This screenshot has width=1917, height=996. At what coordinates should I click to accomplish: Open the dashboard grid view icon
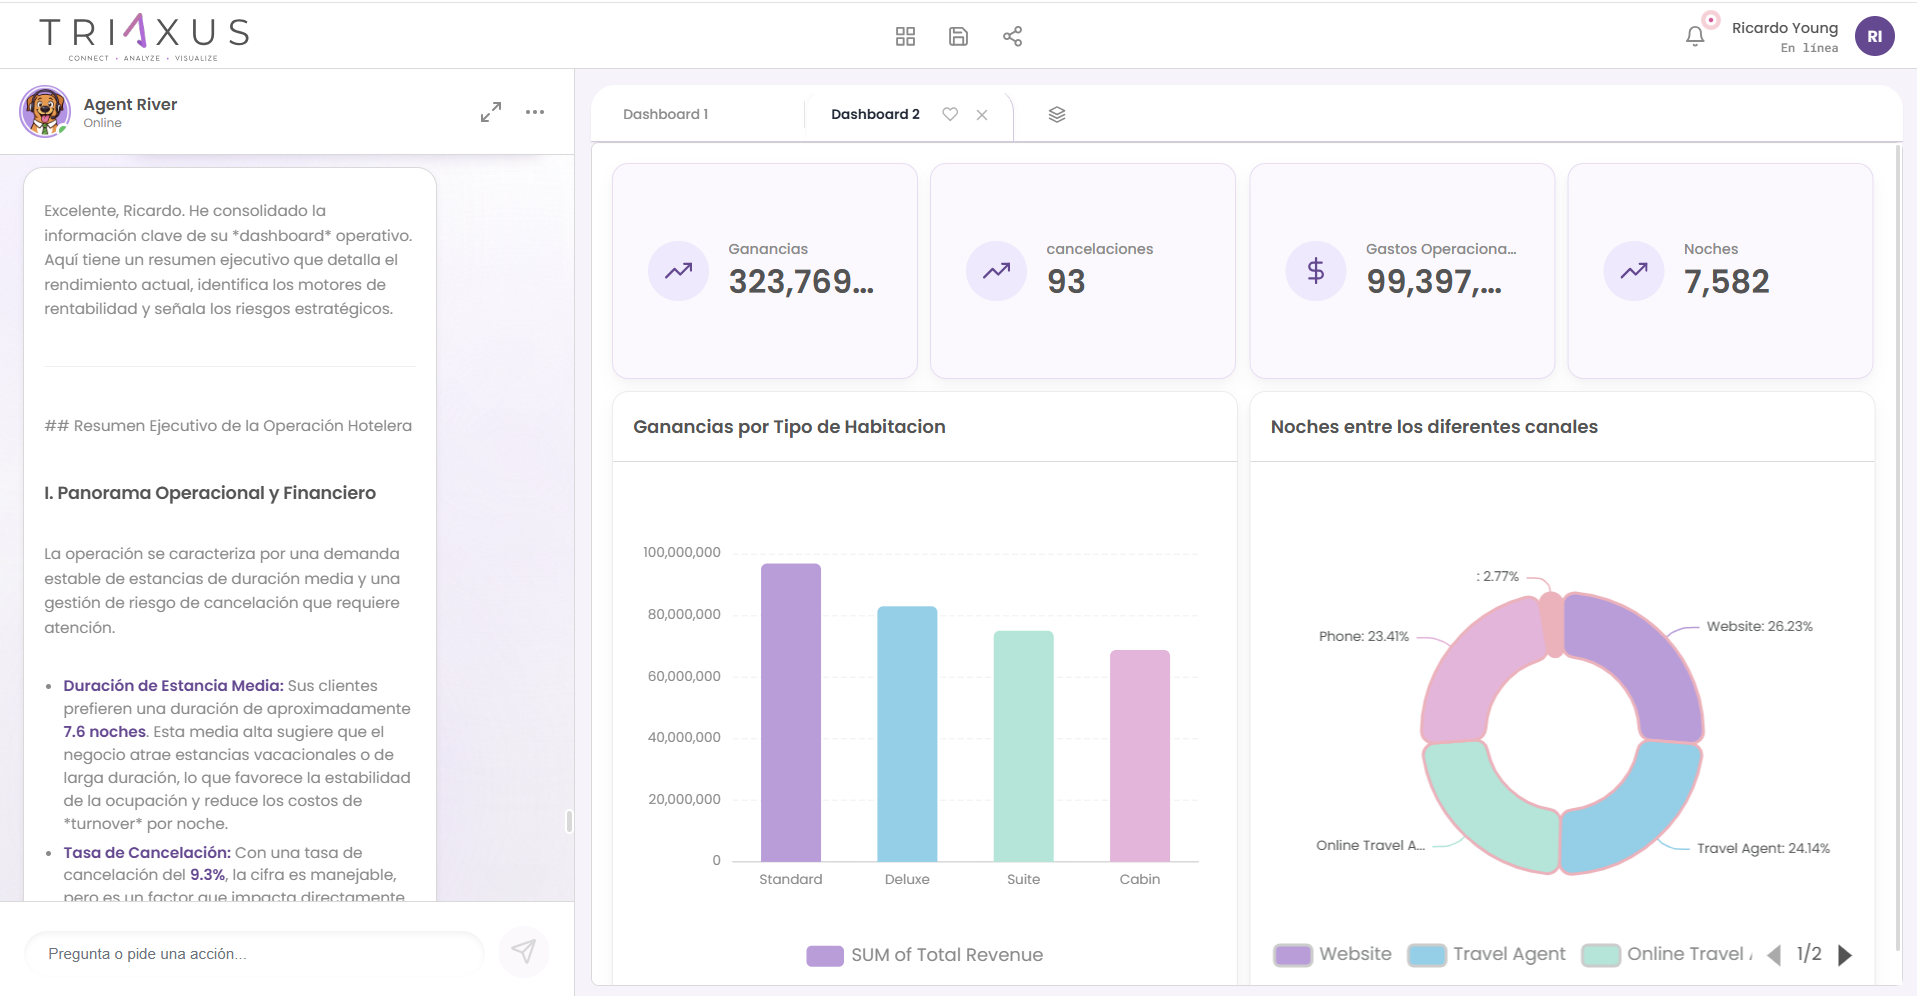[905, 37]
